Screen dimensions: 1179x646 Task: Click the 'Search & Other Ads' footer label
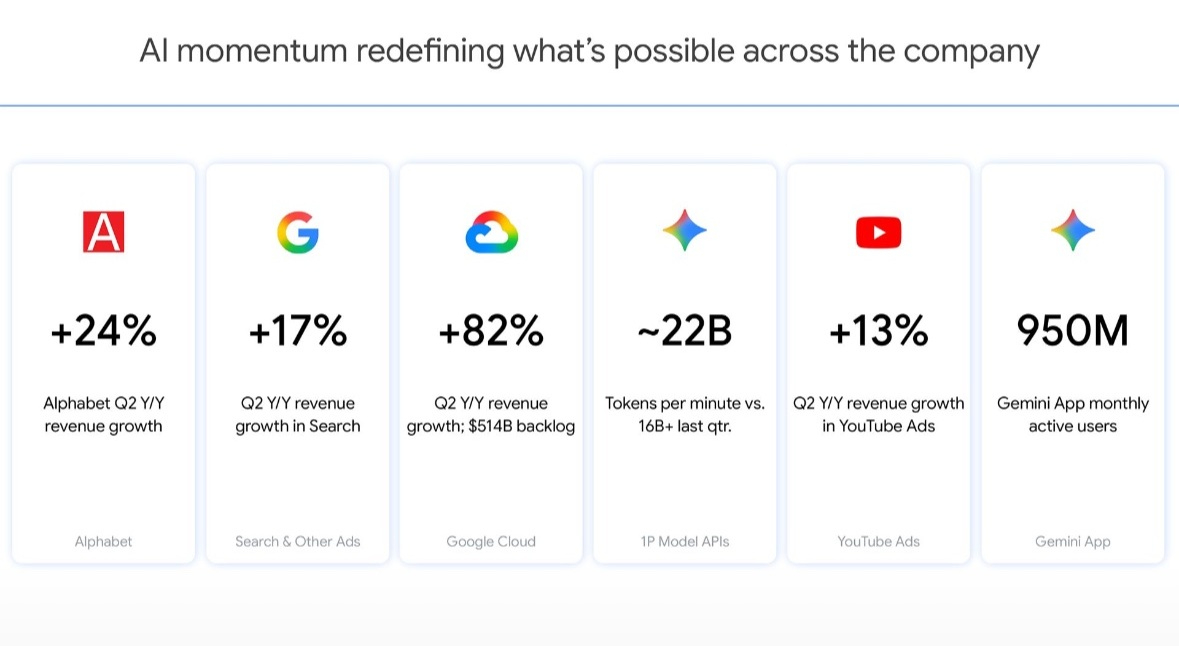point(298,541)
